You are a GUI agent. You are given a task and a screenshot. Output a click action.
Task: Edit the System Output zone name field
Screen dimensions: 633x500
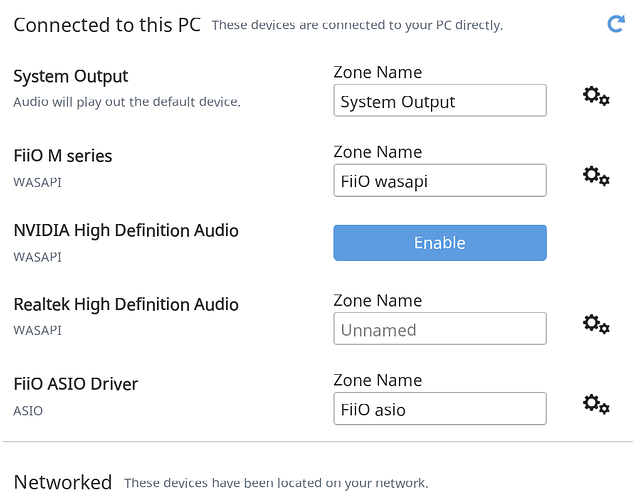[440, 100]
